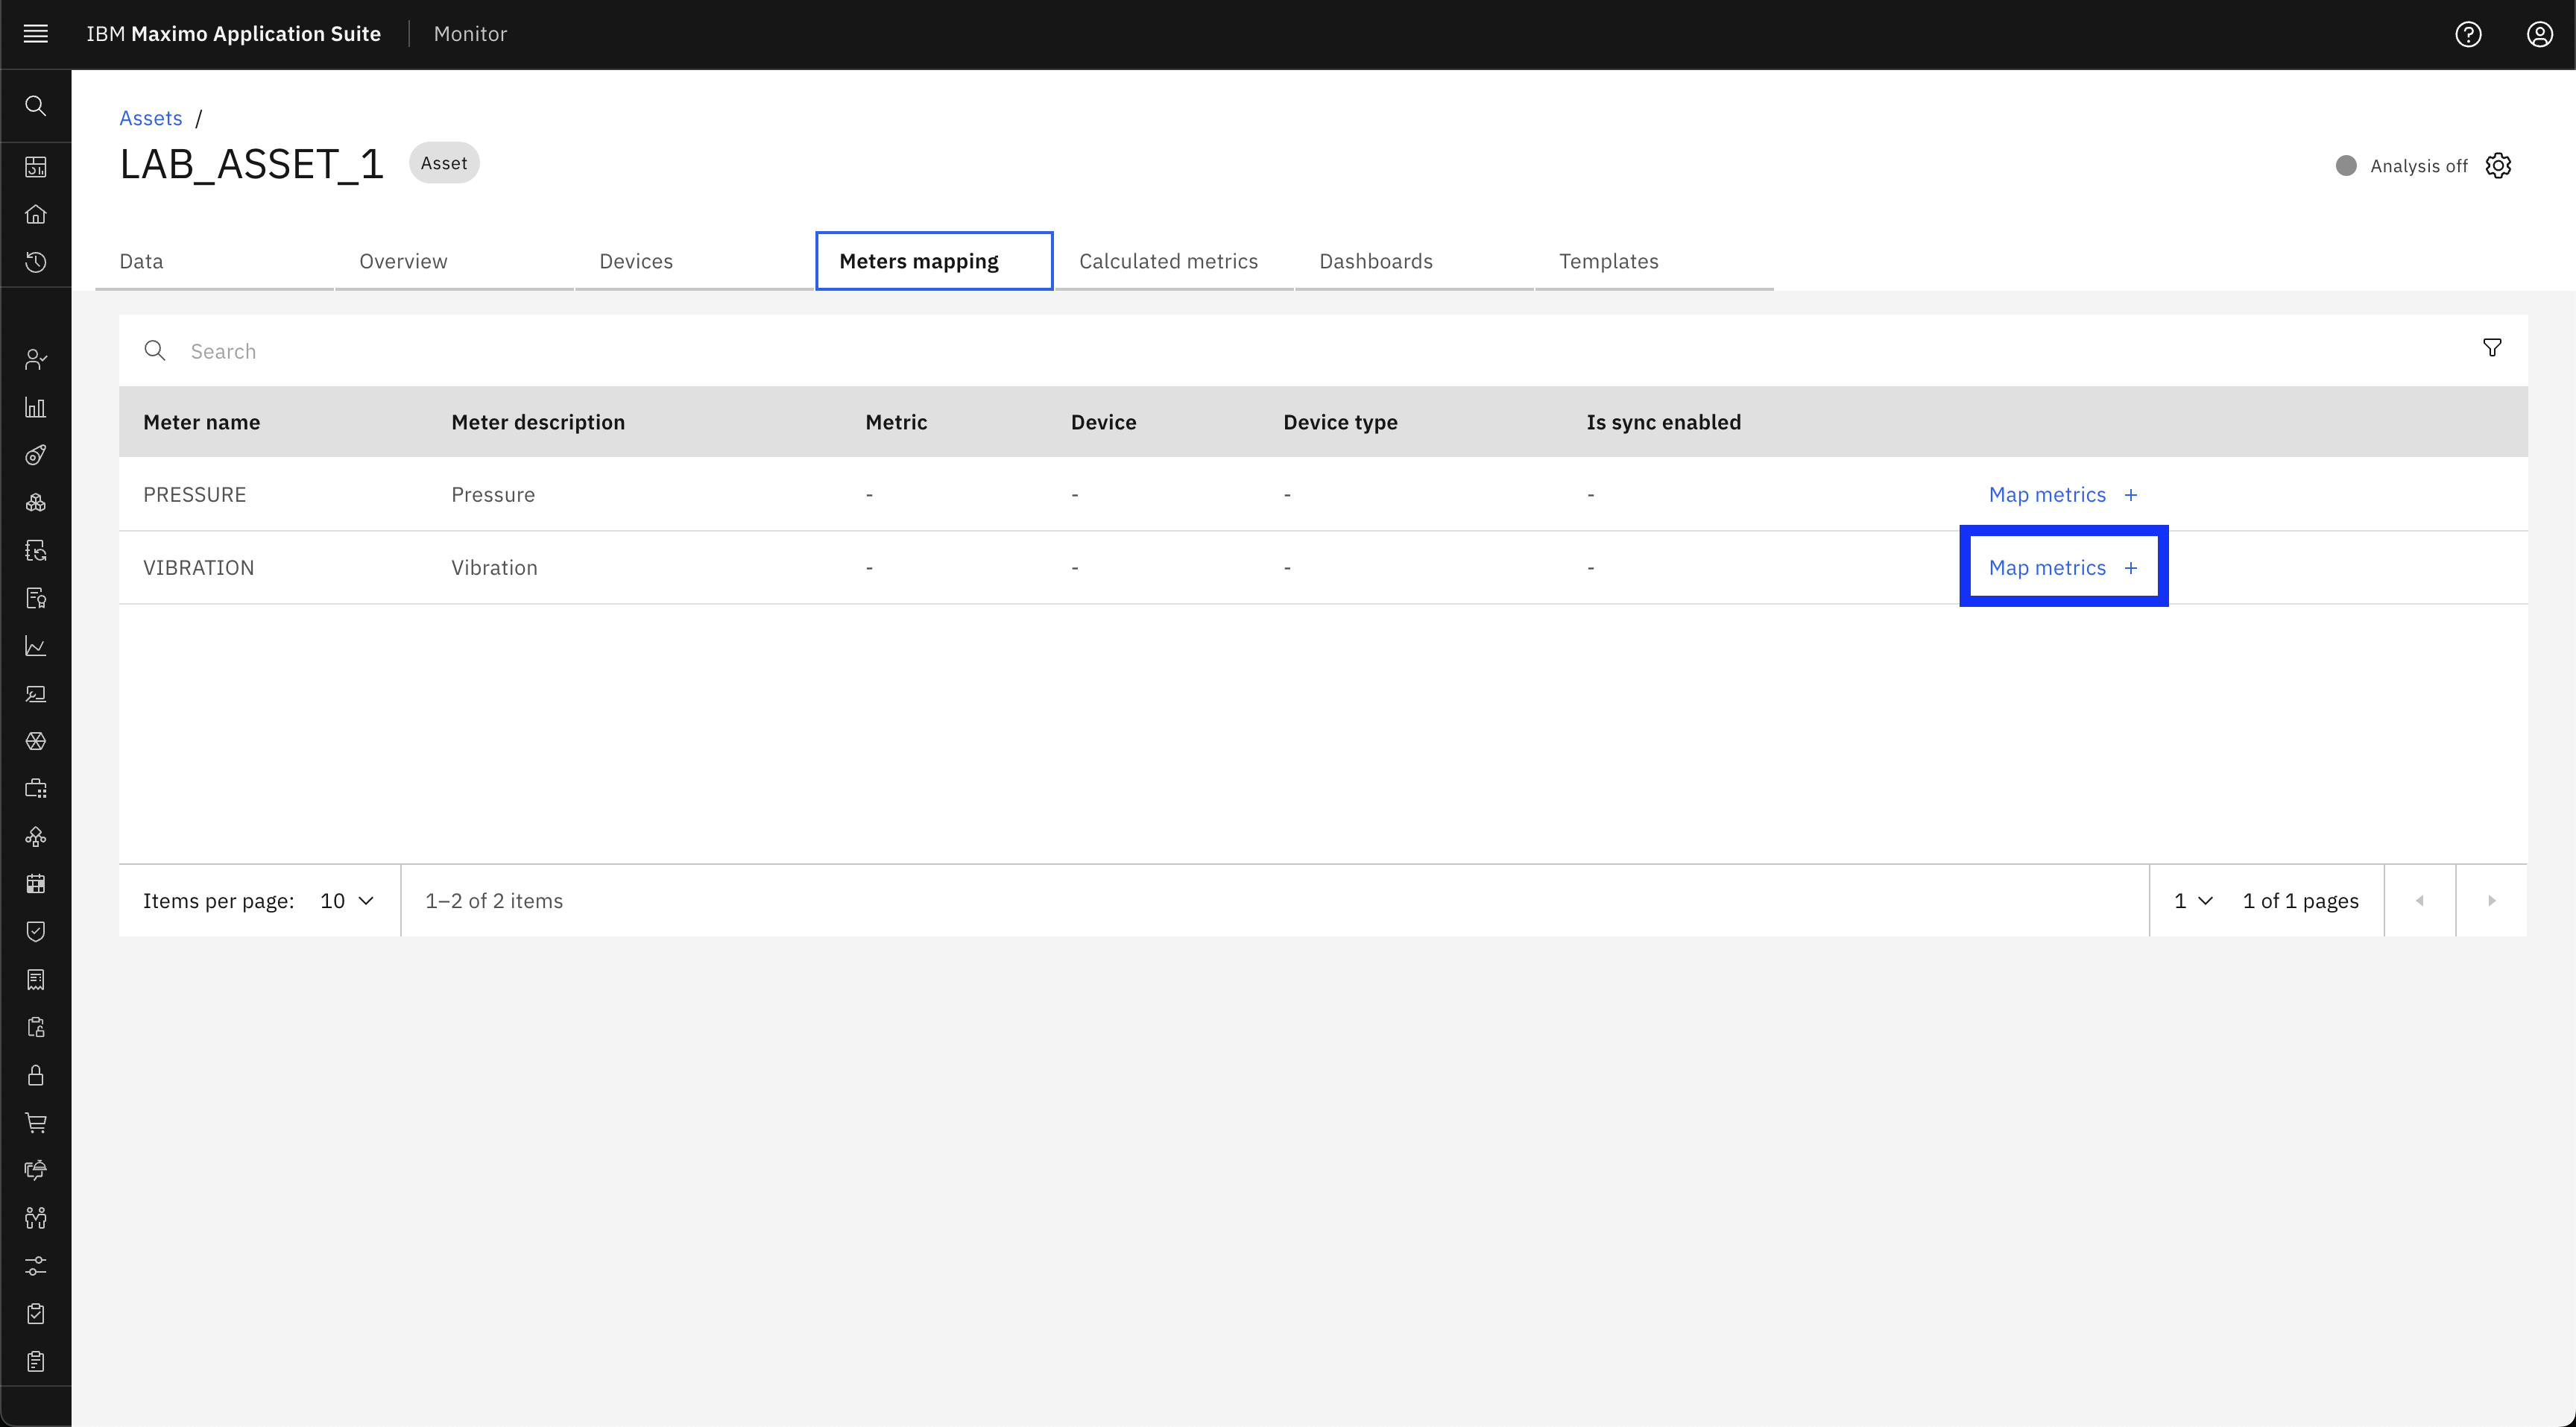The width and height of the screenshot is (2576, 1427).
Task: Open the belt-drive asset sidebar icon
Action: pyautogui.click(x=36, y=455)
